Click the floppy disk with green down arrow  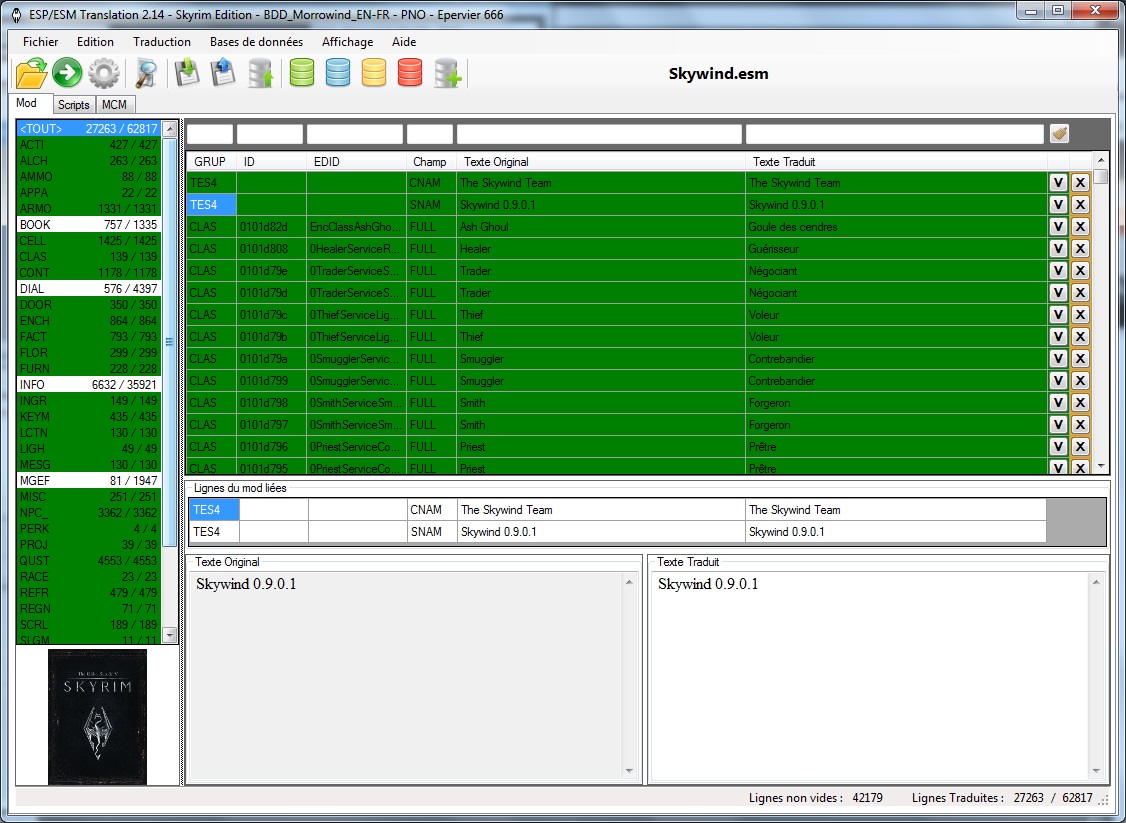coord(187,73)
